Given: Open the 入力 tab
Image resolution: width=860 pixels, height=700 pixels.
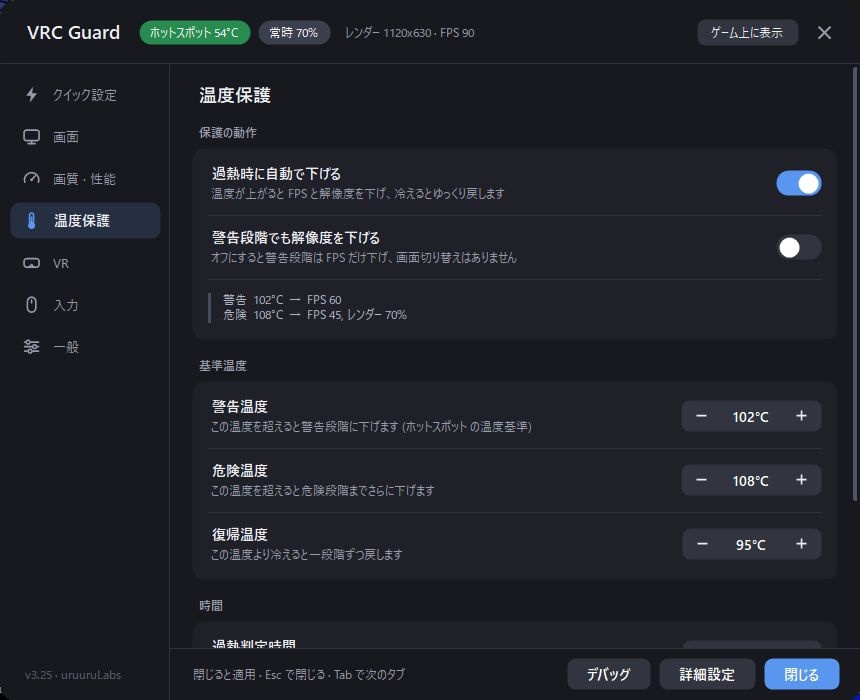Looking at the screenshot, I should click(x=86, y=305).
